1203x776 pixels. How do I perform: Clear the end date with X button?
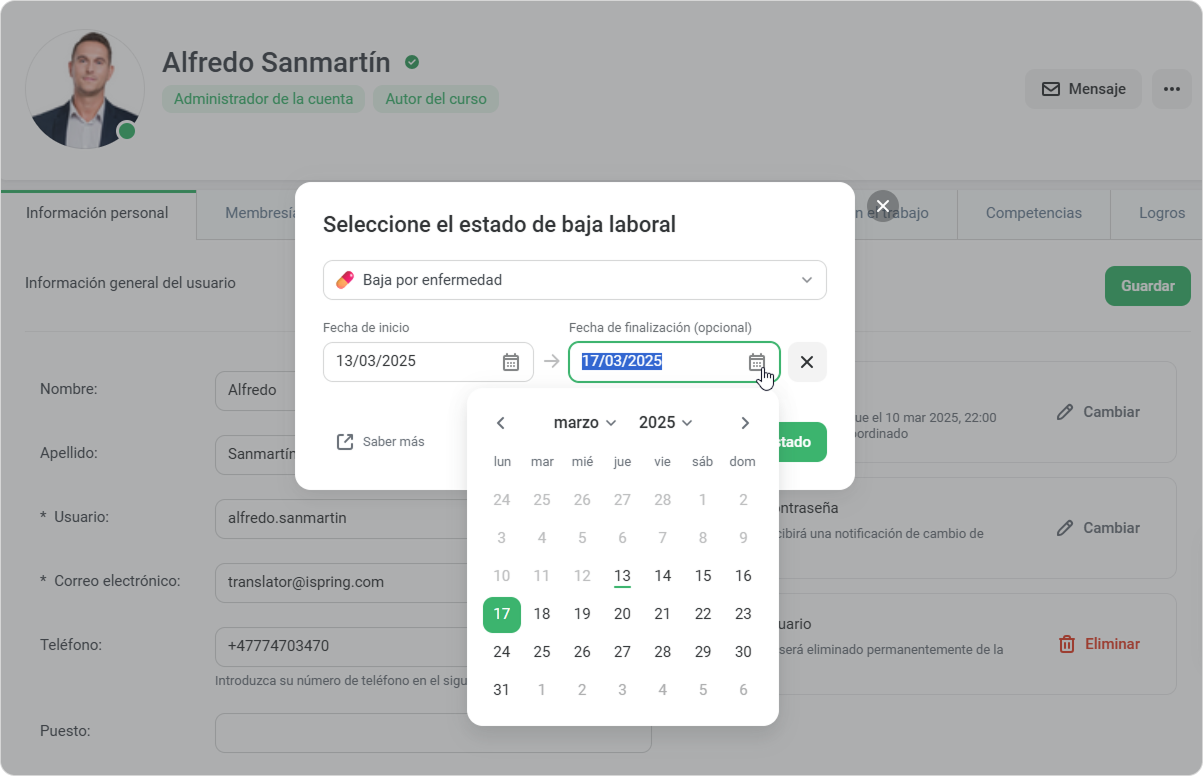[x=807, y=362]
